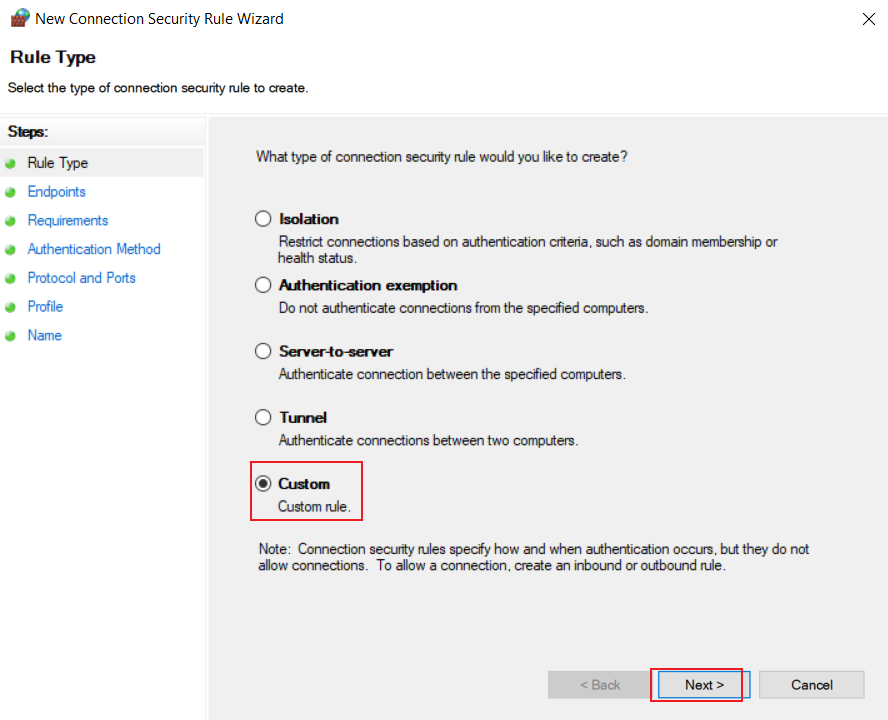This screenshot has width=888, height=720.
Task: Choose Authentication exemption rule type
Action: tap(263, 285)
